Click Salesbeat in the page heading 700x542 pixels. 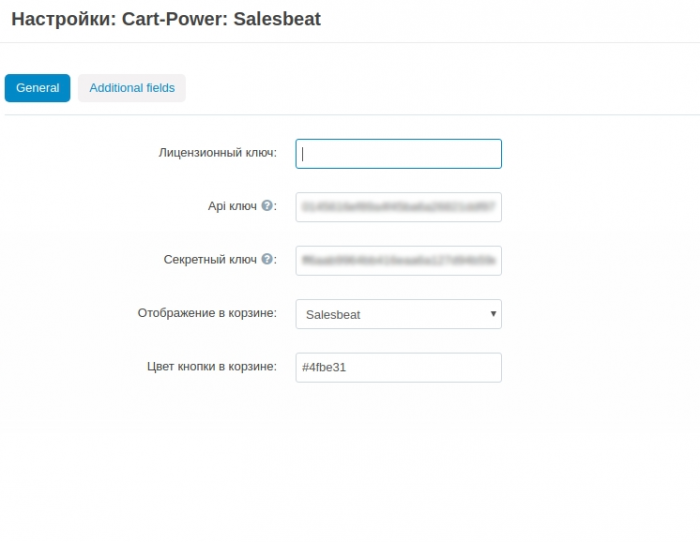[x=277, y=19]
